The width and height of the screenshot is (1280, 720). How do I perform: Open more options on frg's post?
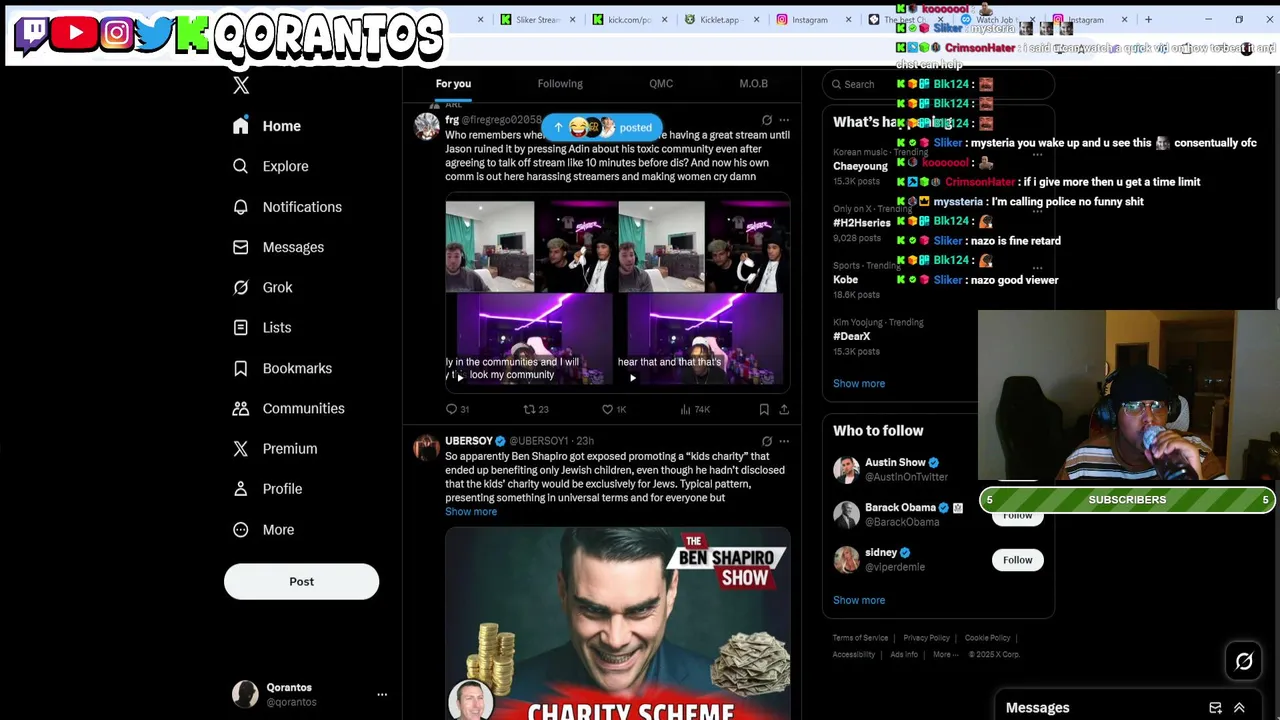tap(784, 120)
